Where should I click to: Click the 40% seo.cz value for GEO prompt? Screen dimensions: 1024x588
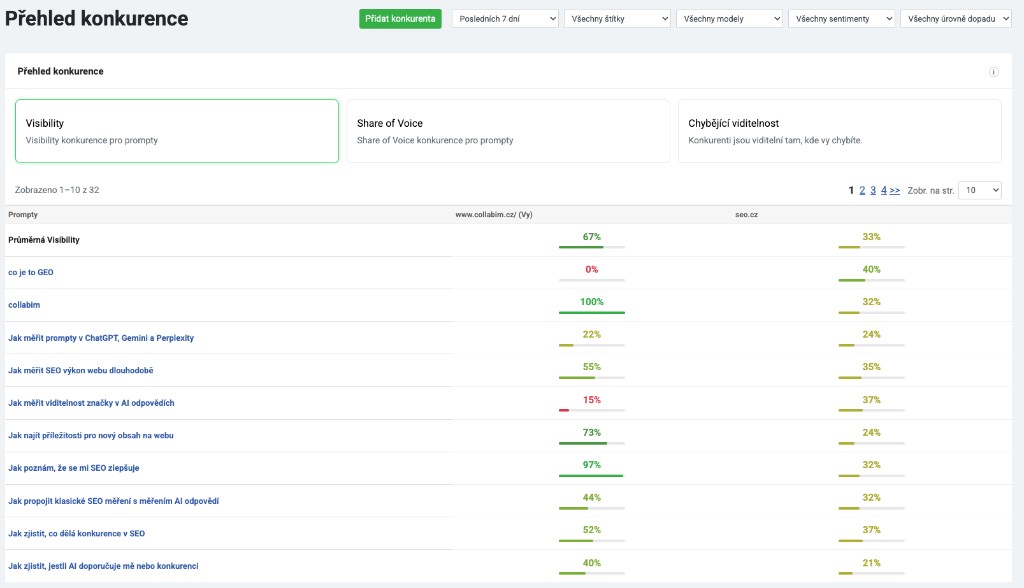(871, 269)
